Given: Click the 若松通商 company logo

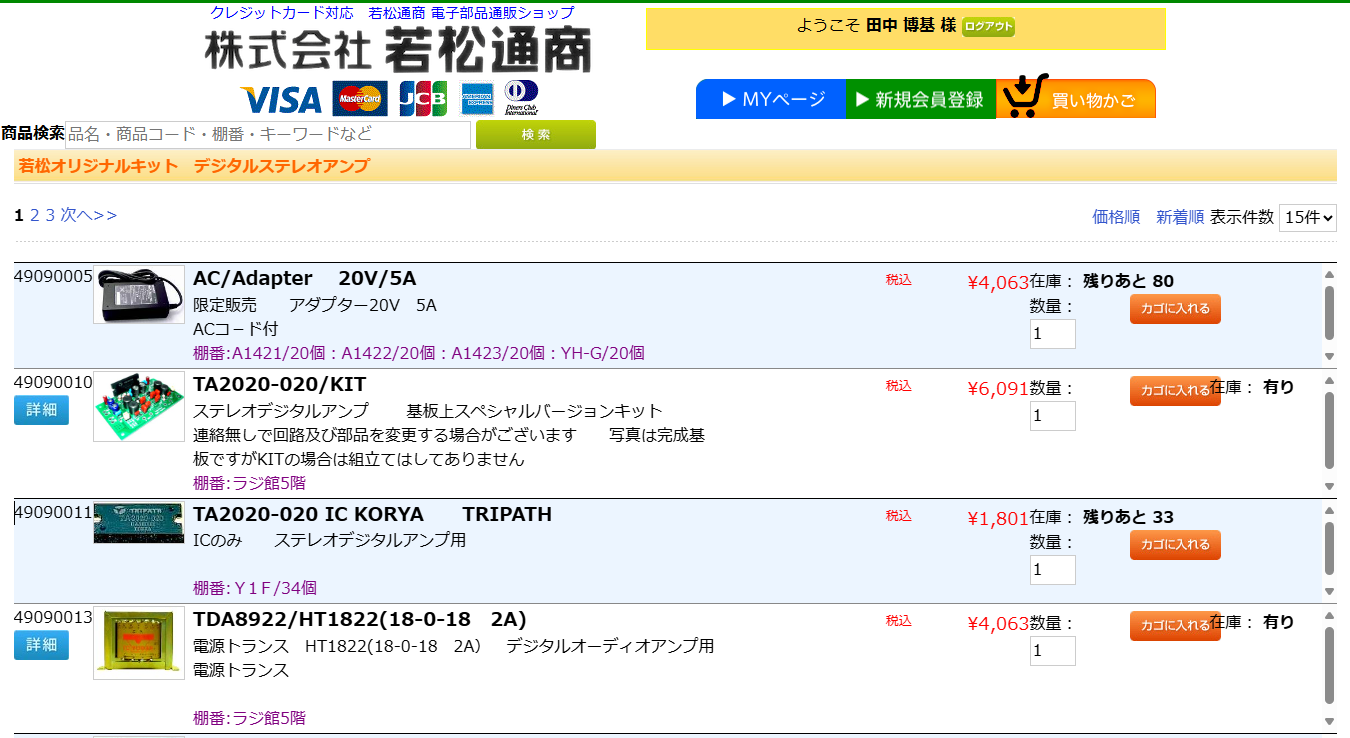Looking at the screenshot, I should coord(398,50).
